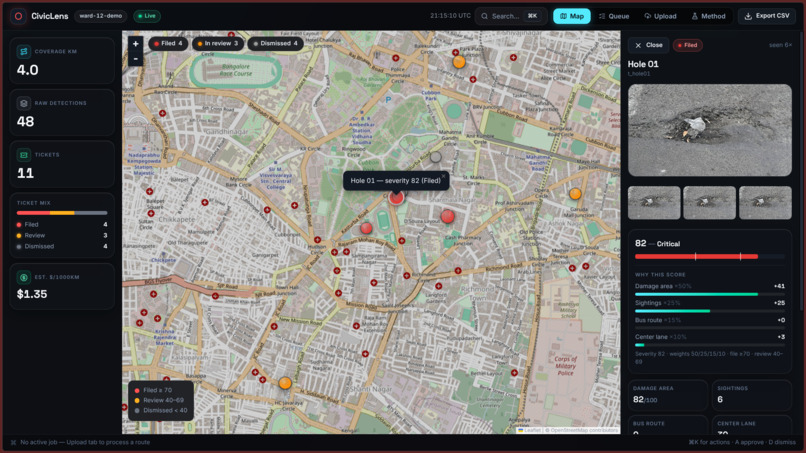Click the Center lane score bar
Viewport: 806px width, 453px height.
(x=709, y=345)
